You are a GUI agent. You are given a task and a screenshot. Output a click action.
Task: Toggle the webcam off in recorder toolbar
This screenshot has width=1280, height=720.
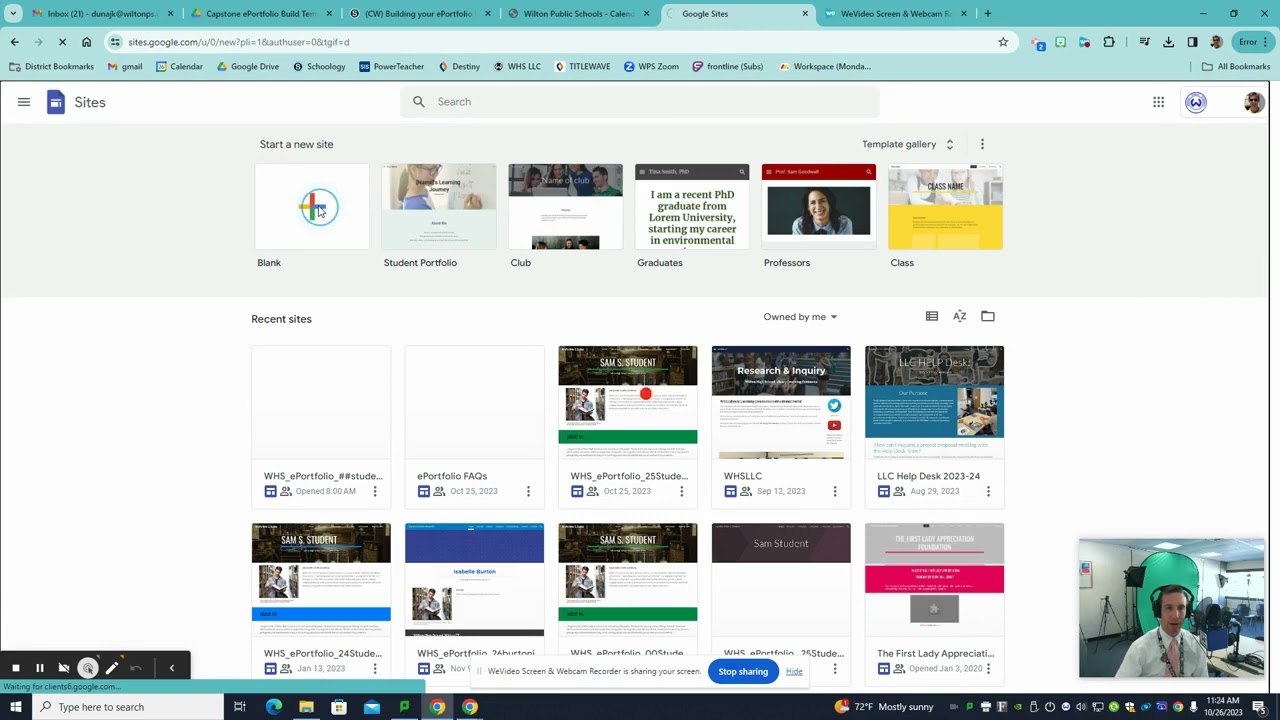click(x=64, y=668)
